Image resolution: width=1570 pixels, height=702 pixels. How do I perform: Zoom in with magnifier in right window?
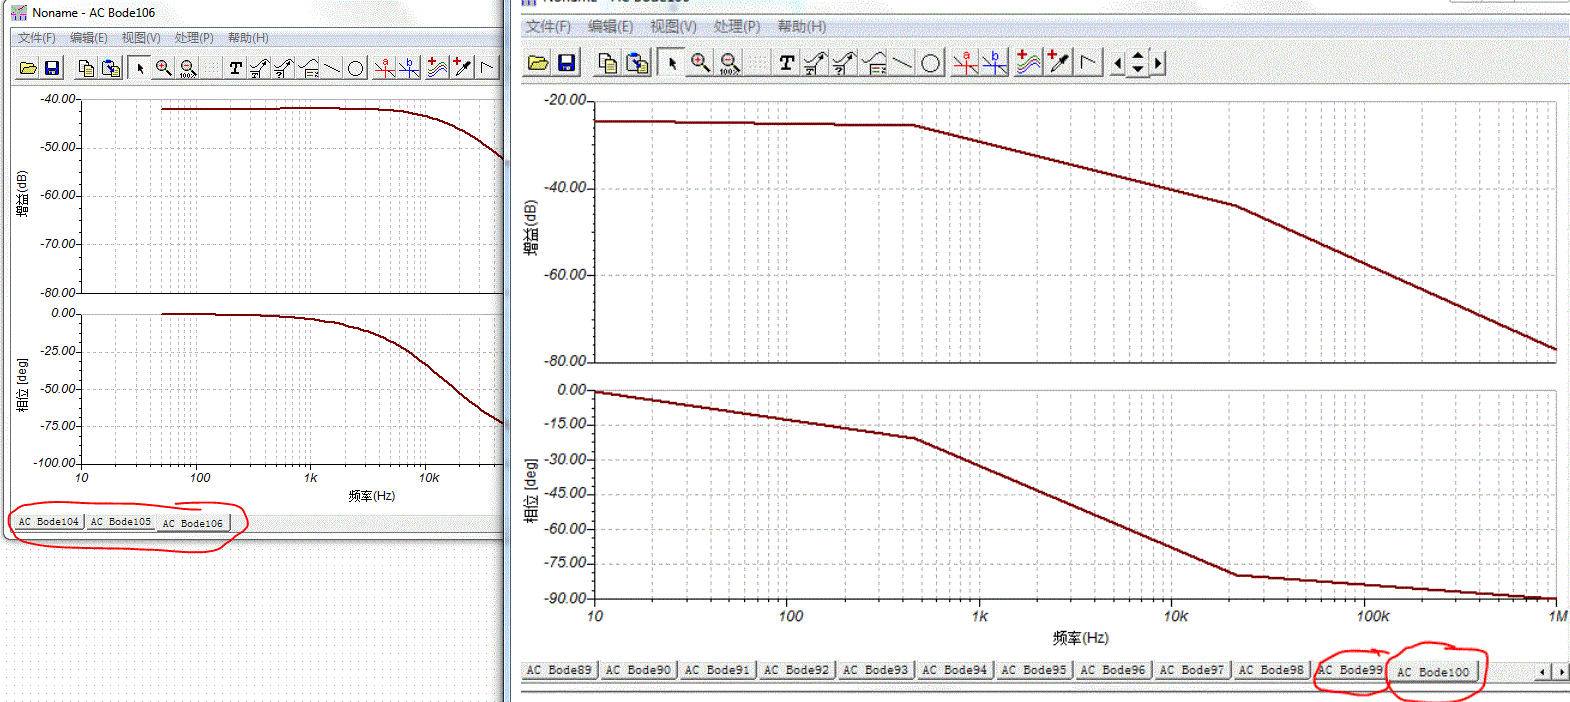pyautogui.click(x=700, y=63)
